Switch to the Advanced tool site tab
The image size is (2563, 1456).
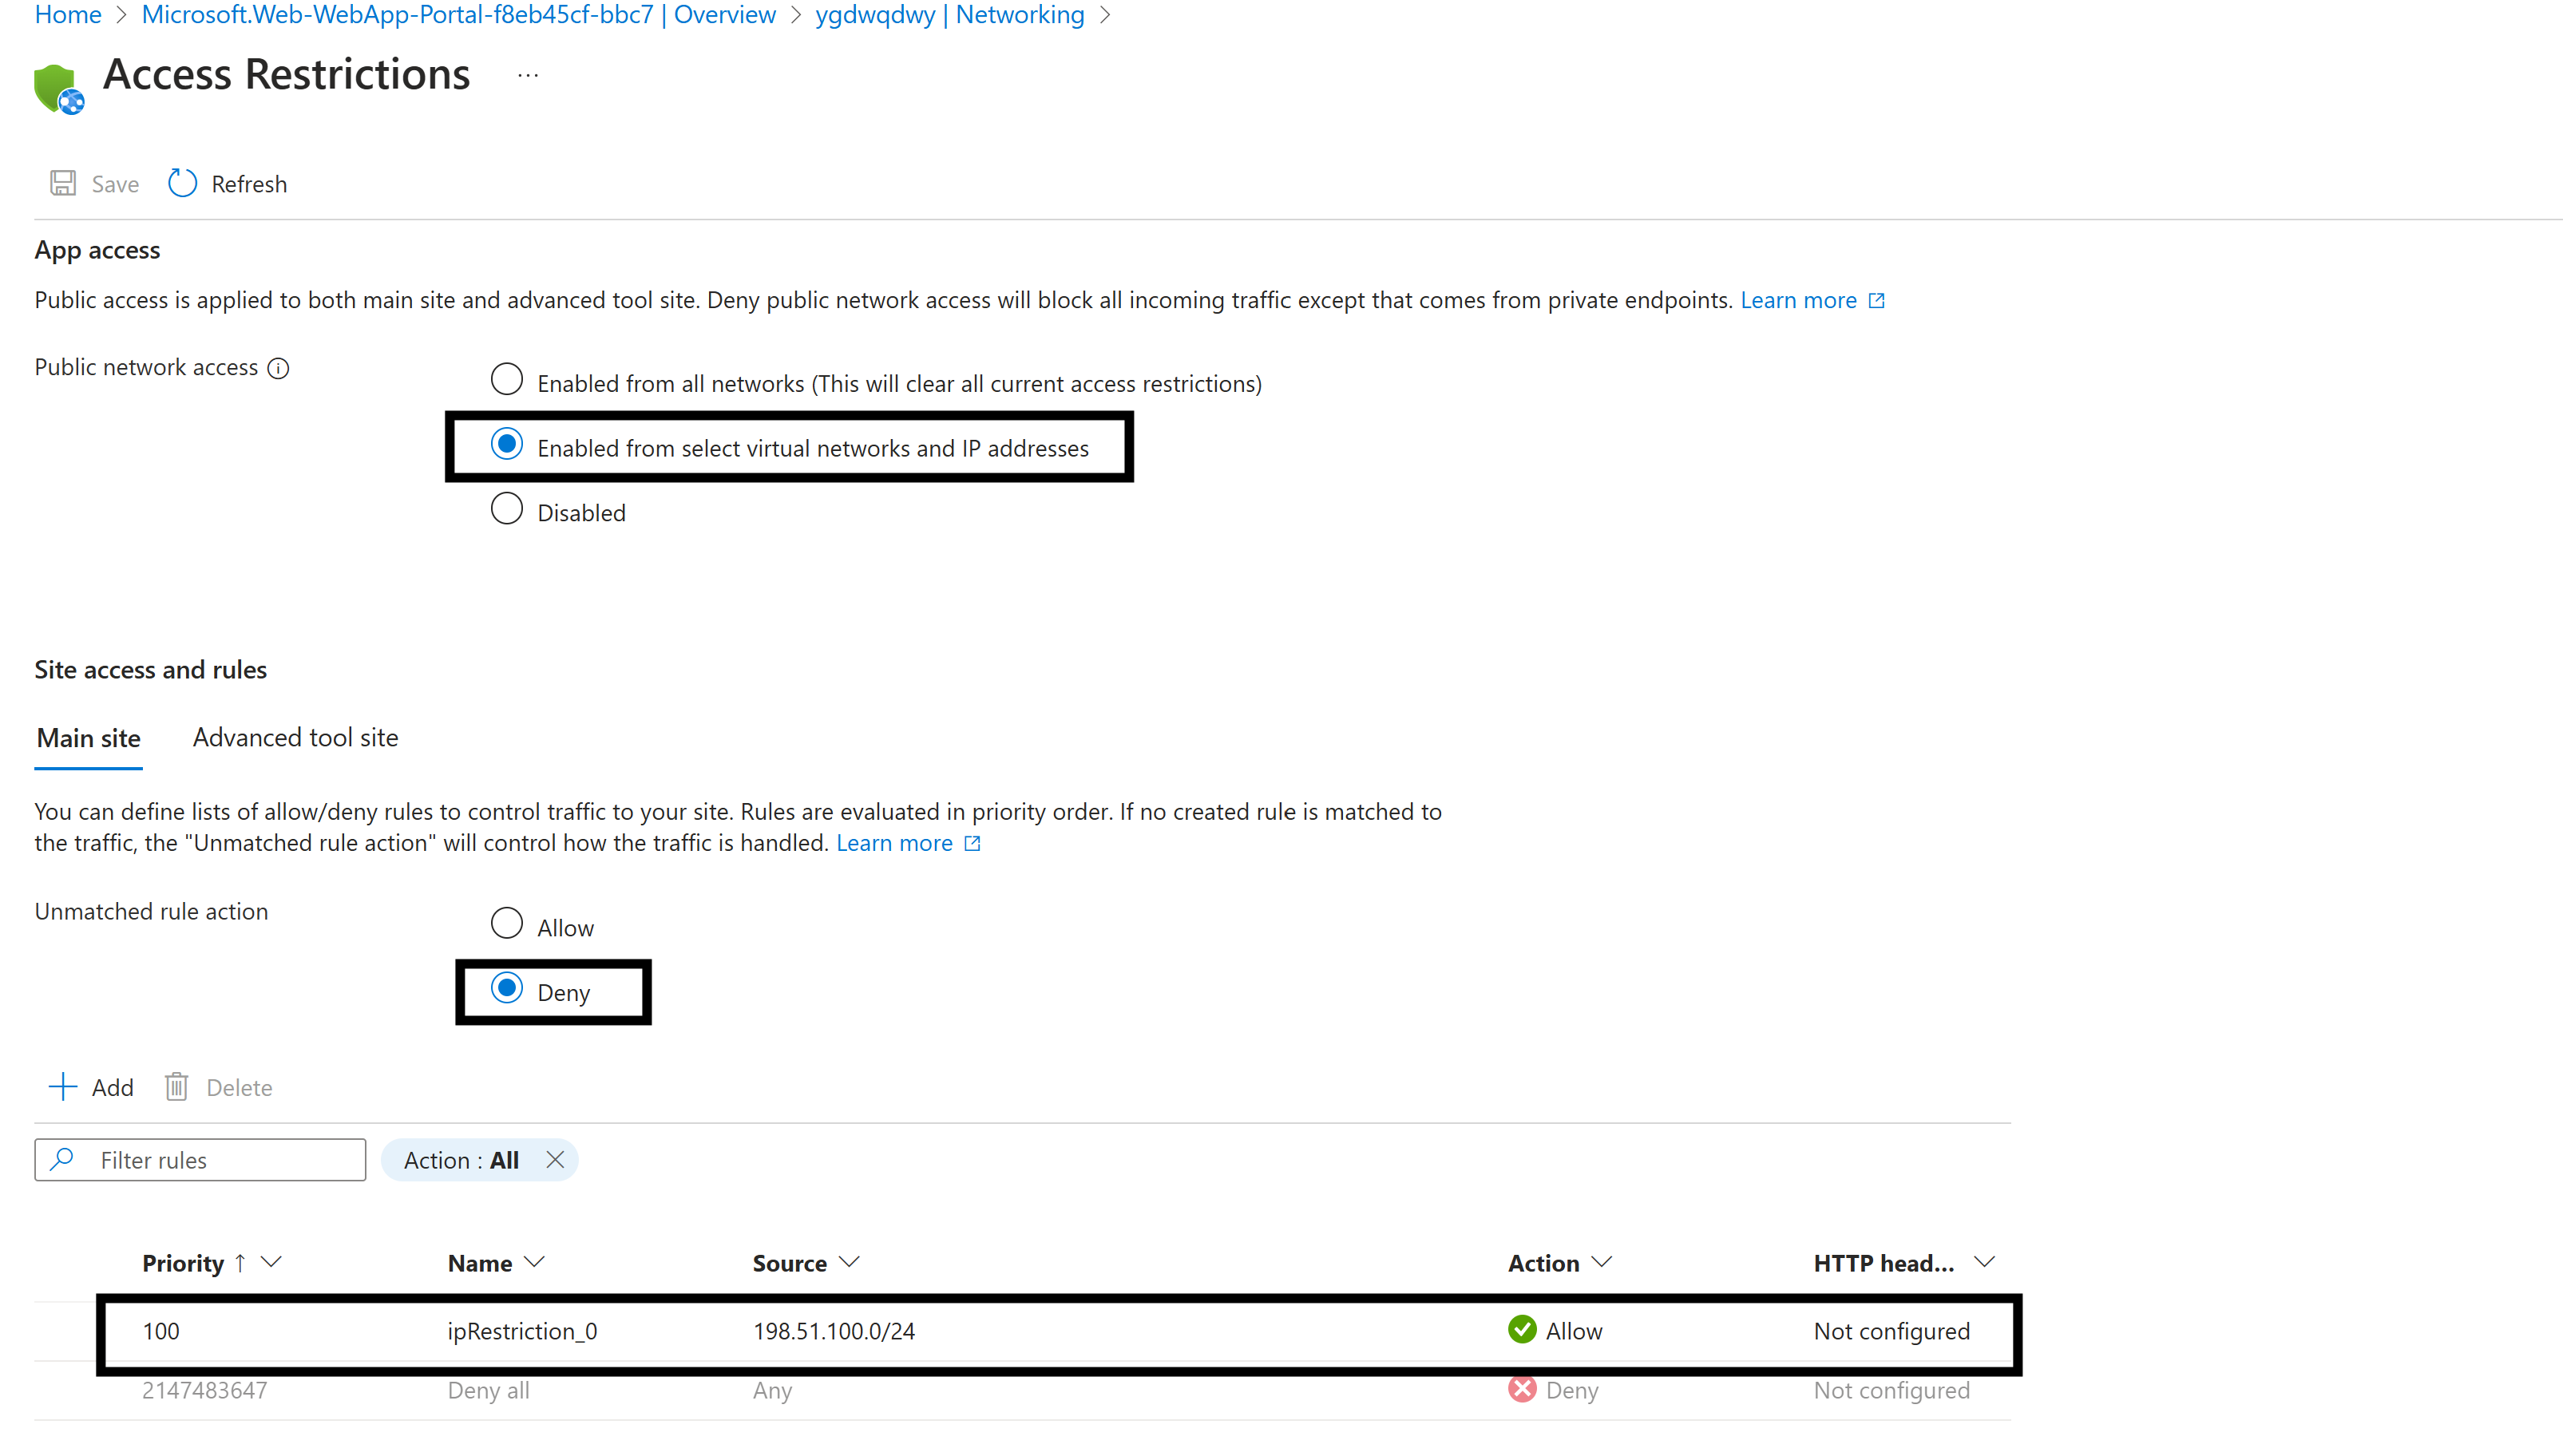click(294, 737)
